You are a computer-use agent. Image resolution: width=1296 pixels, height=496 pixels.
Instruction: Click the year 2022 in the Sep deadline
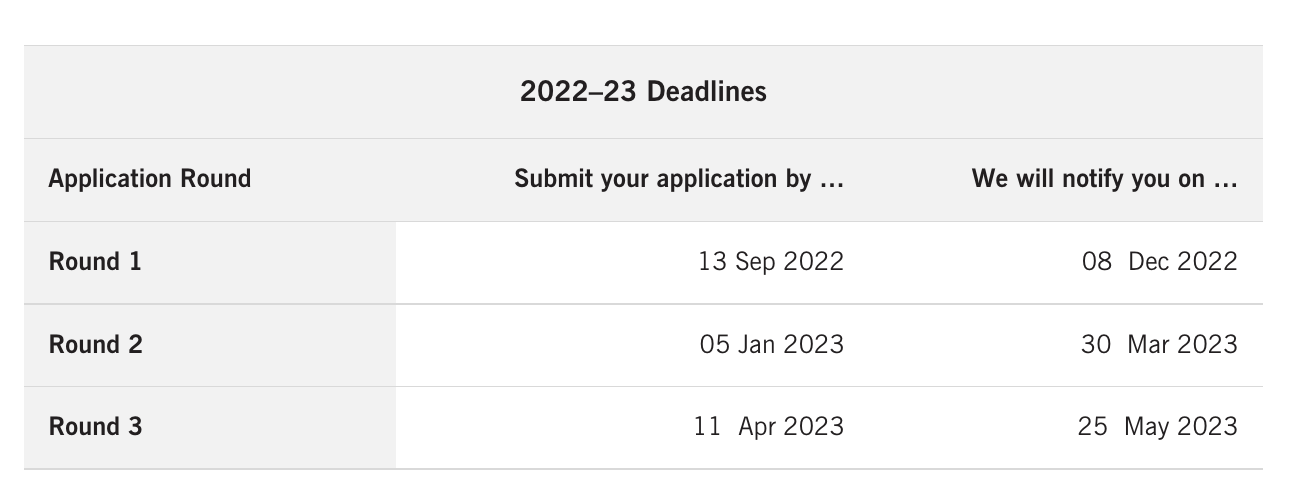click(813, 262)
